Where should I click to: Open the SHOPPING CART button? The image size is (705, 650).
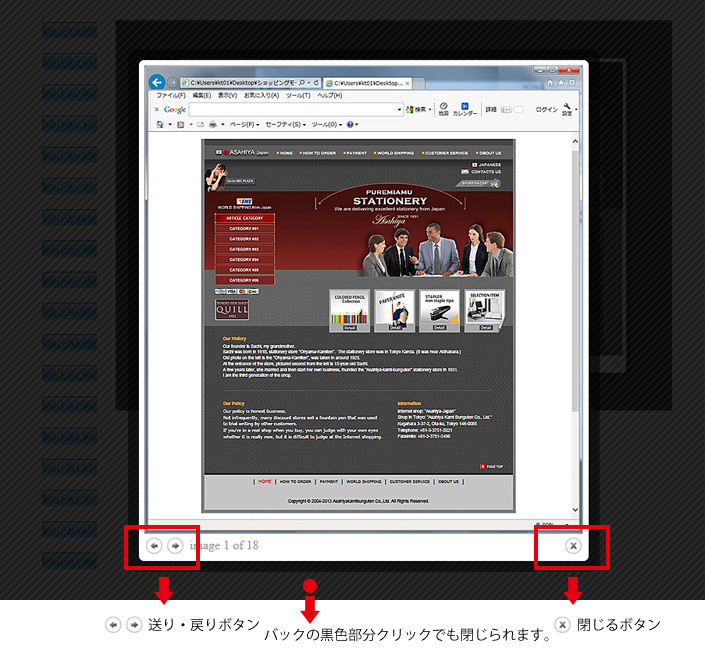click(478, 183)
